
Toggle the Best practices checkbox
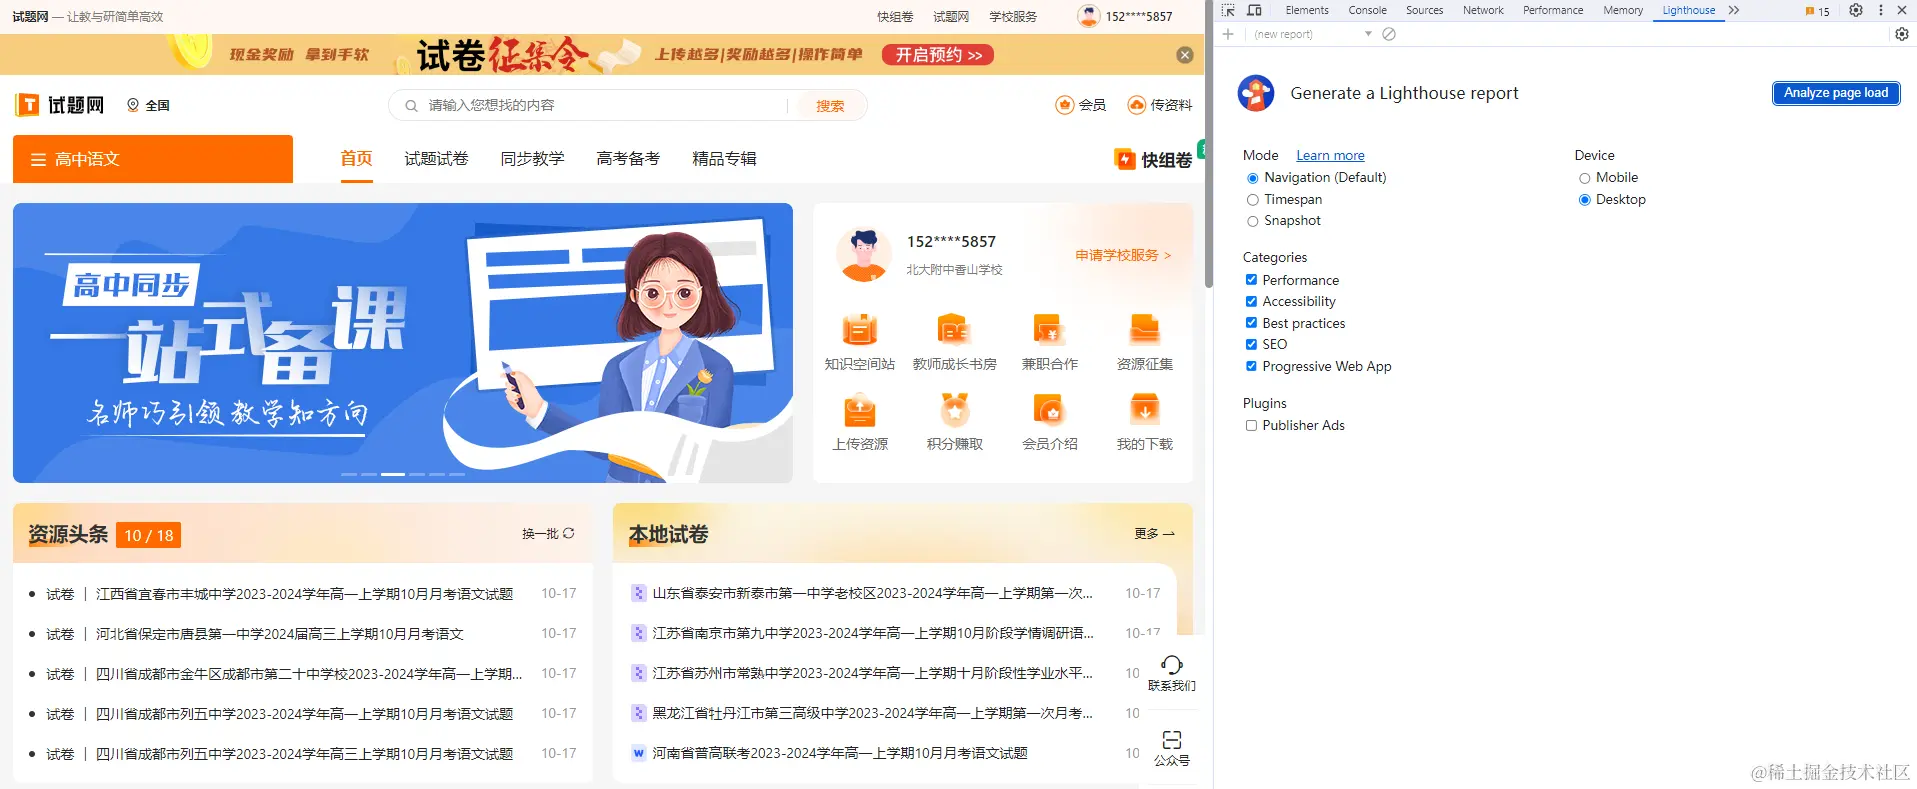click(1251, 323)
